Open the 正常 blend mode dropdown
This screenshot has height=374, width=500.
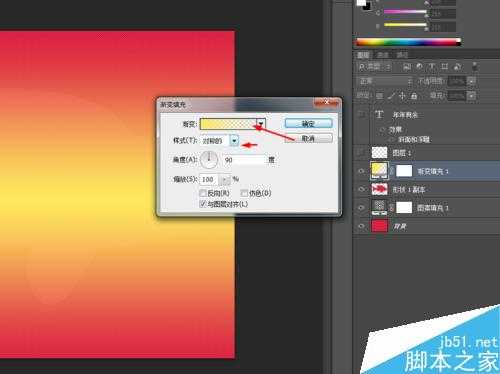click(385, 81)
